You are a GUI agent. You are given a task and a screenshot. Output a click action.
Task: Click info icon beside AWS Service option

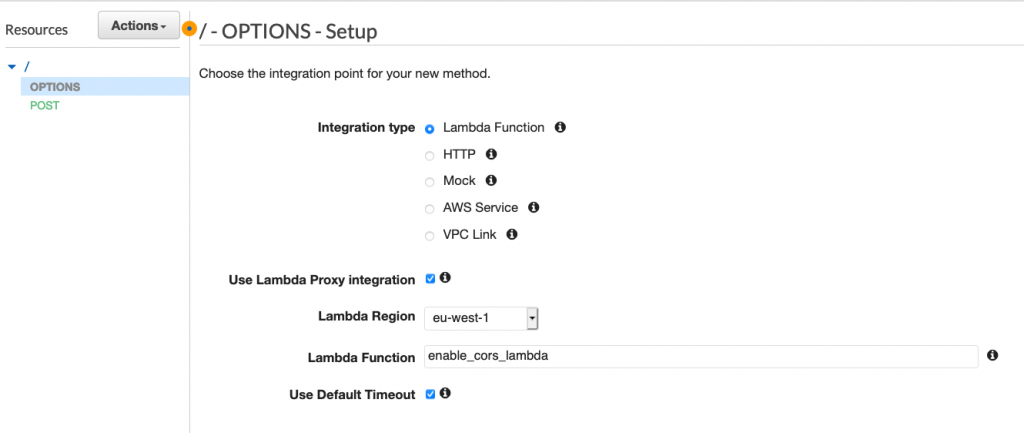pos(533,208)
